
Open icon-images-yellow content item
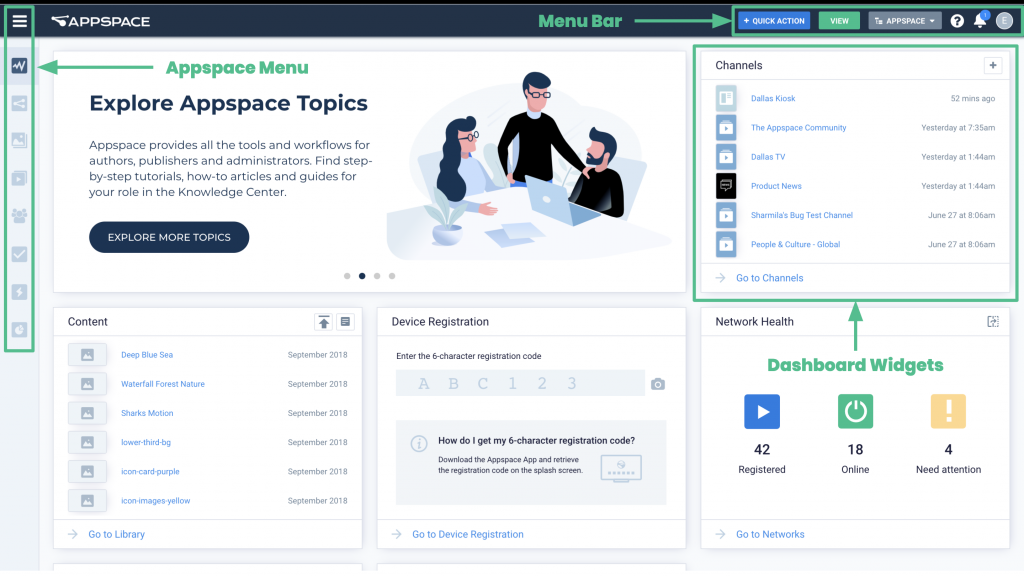coord(155,501)
